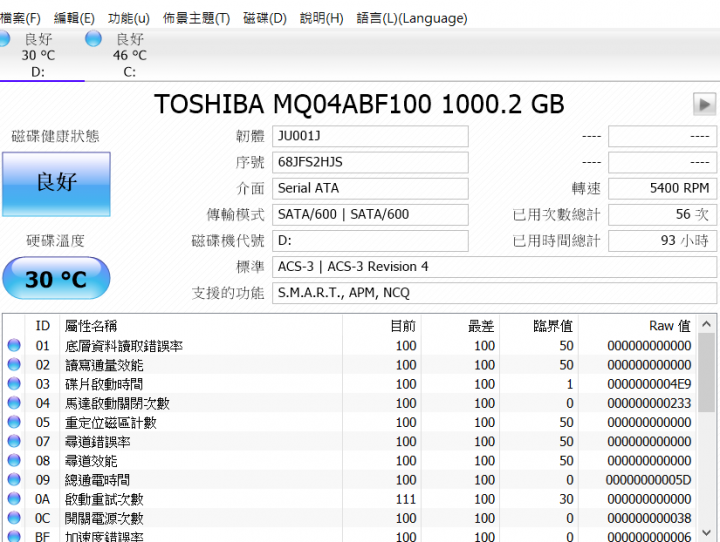Click status orb for attribute 04
This screenshot has height=542, width=720.
click(14, 403)
